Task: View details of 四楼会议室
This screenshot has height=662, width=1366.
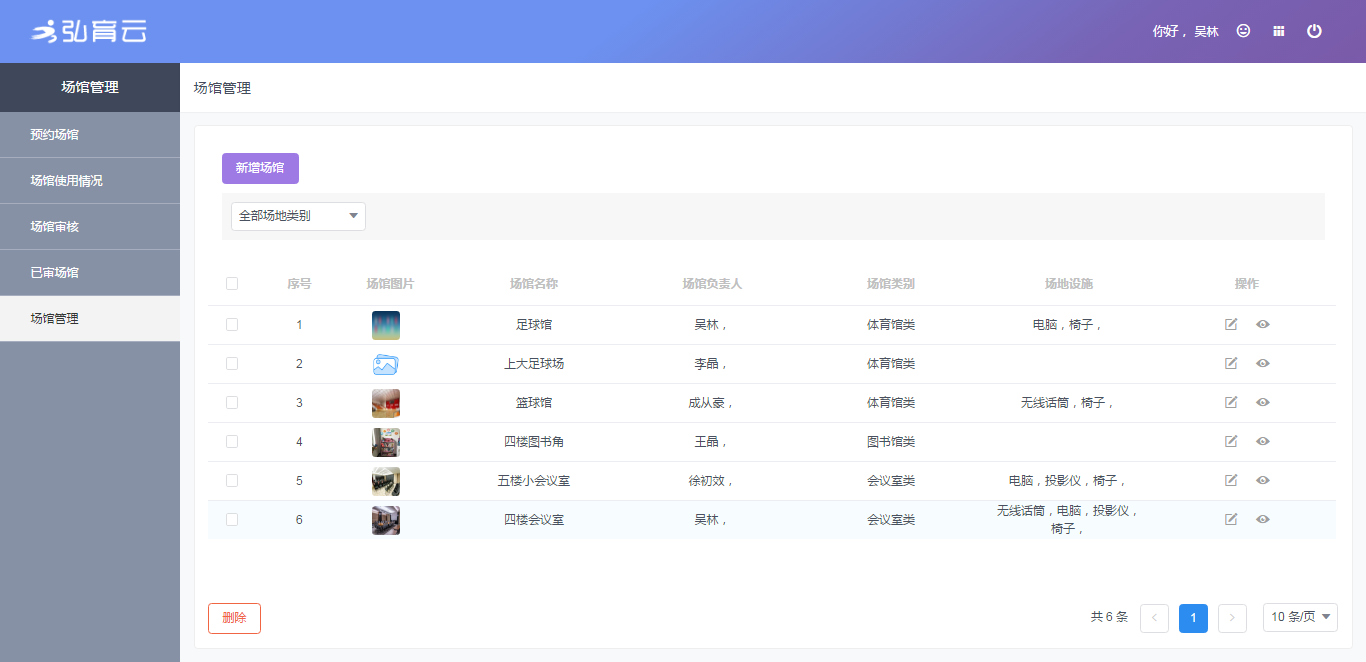Action: point(1263,519)
